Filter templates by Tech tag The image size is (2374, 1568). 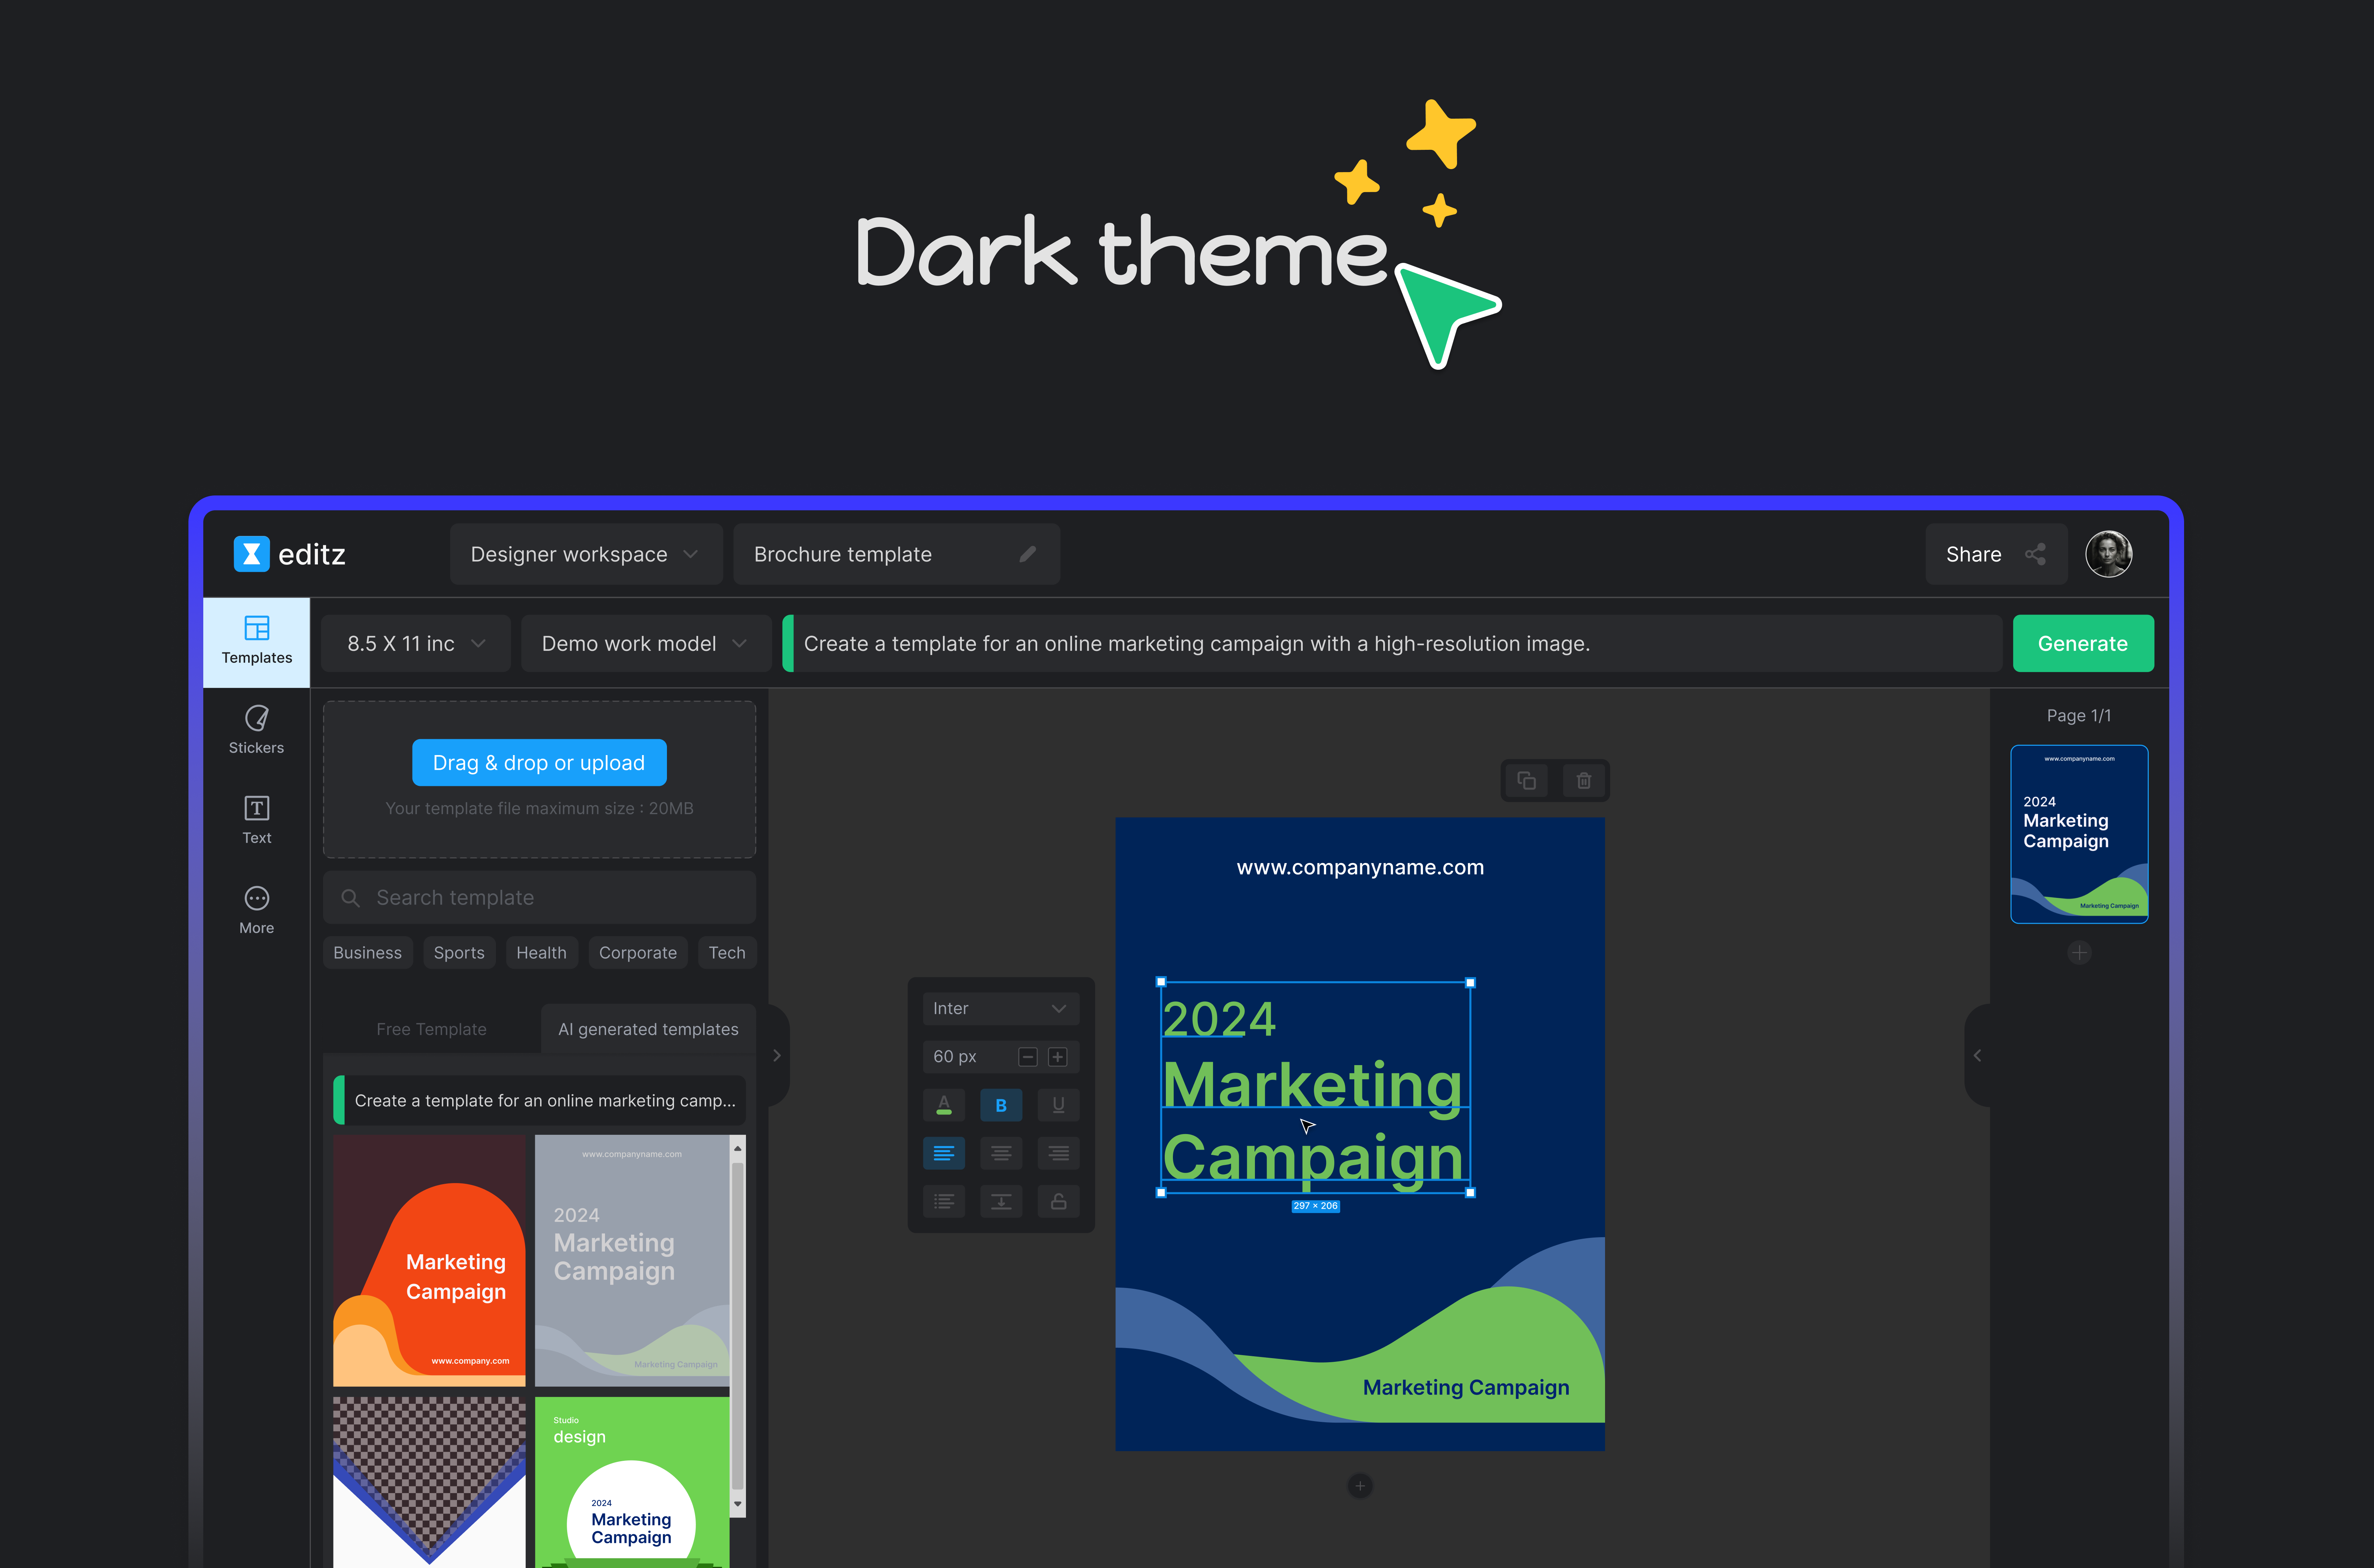pyautogui.click(x=727, y=953)
